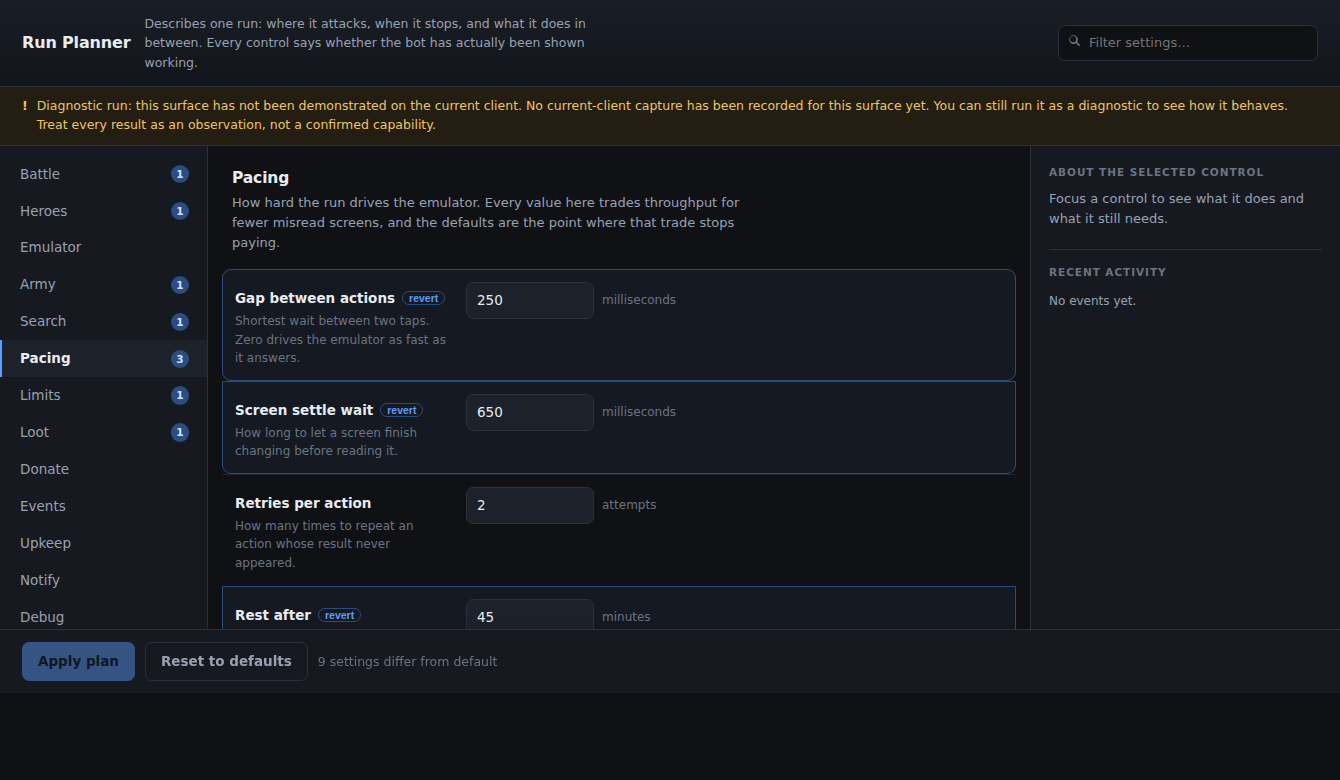Viewport: 1340px width, 780px height.
Task: Revert the Gap between actions setting
Action: tap(424, 298)
